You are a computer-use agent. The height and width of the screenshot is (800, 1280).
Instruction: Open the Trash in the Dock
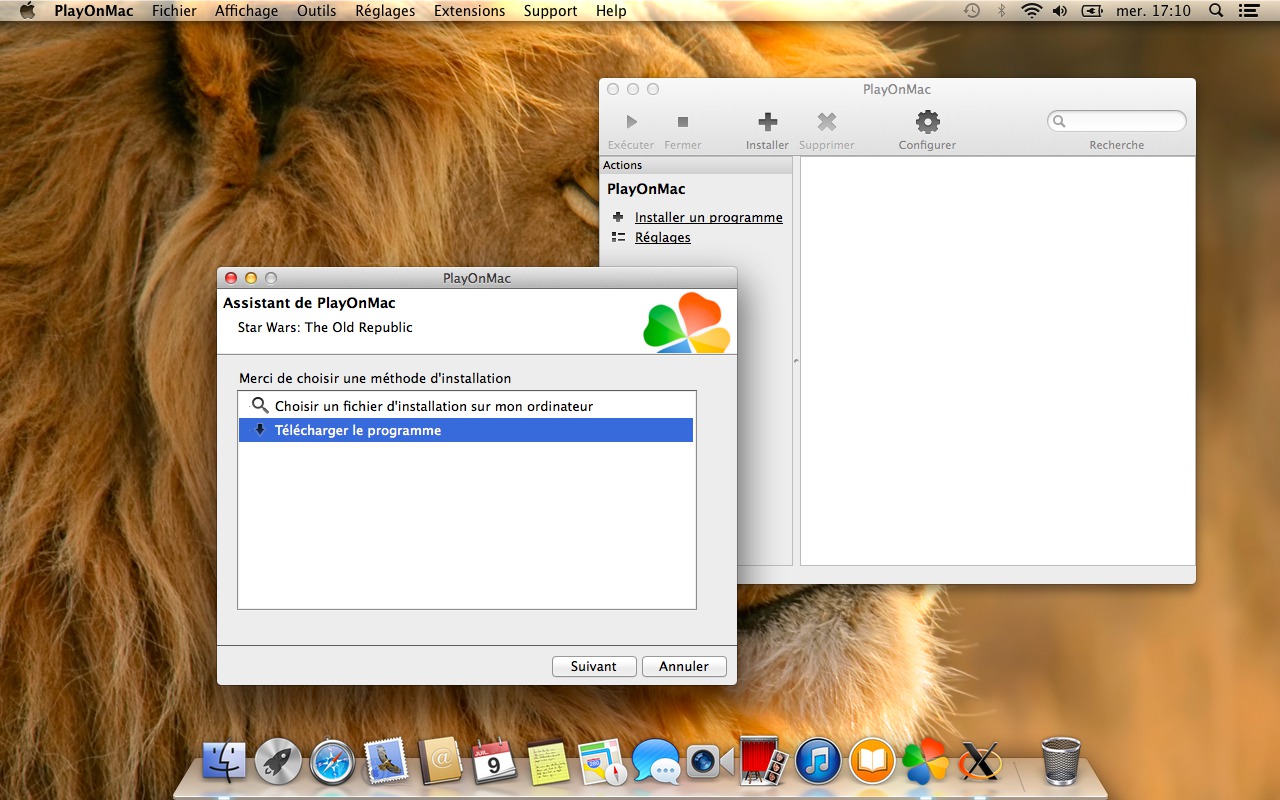tap(1061, 761)
